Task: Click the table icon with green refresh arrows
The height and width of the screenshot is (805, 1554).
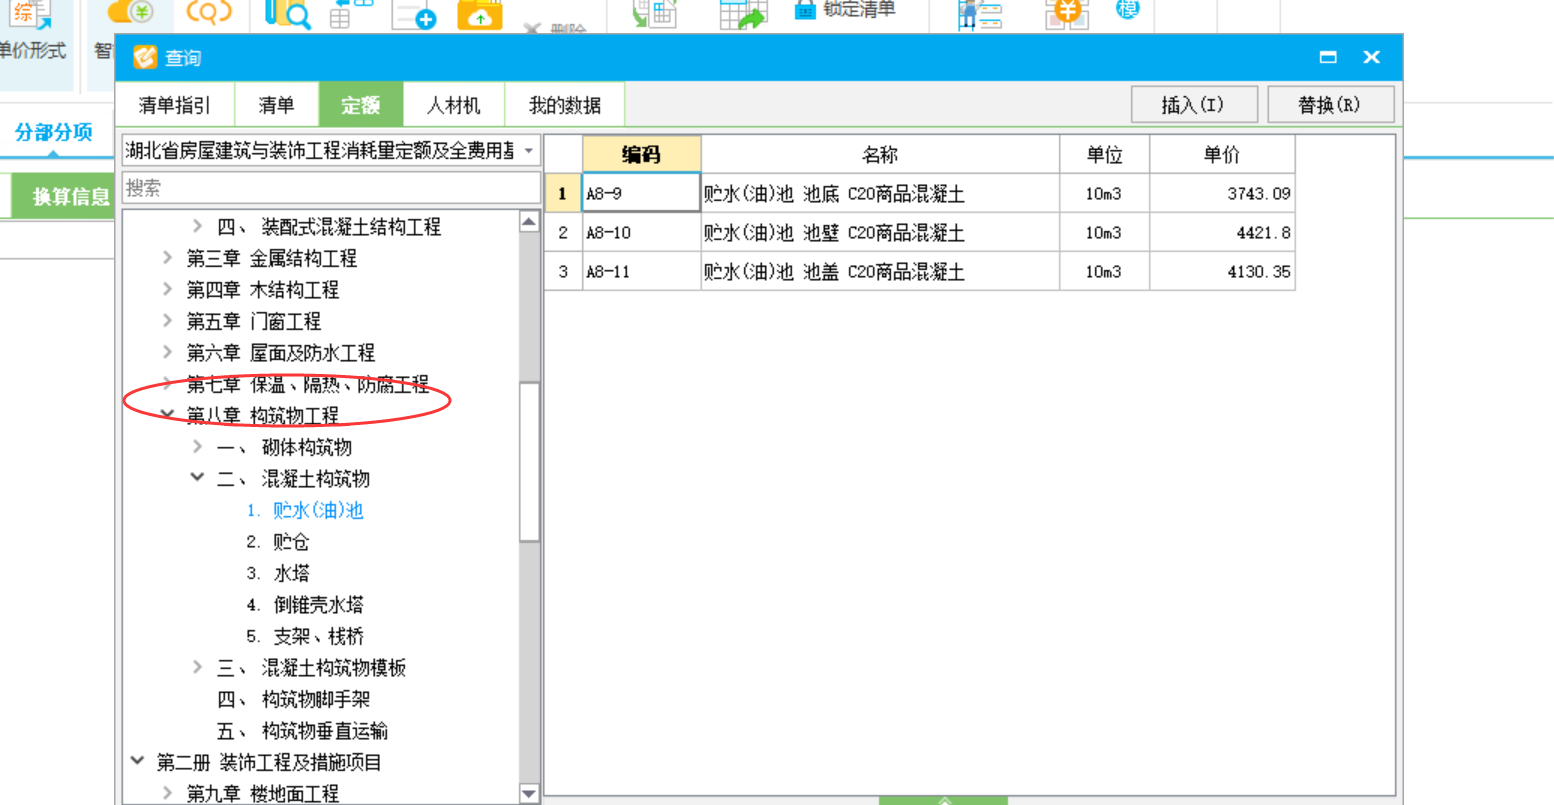Action: pyautogui.click(x=653, y=13)
